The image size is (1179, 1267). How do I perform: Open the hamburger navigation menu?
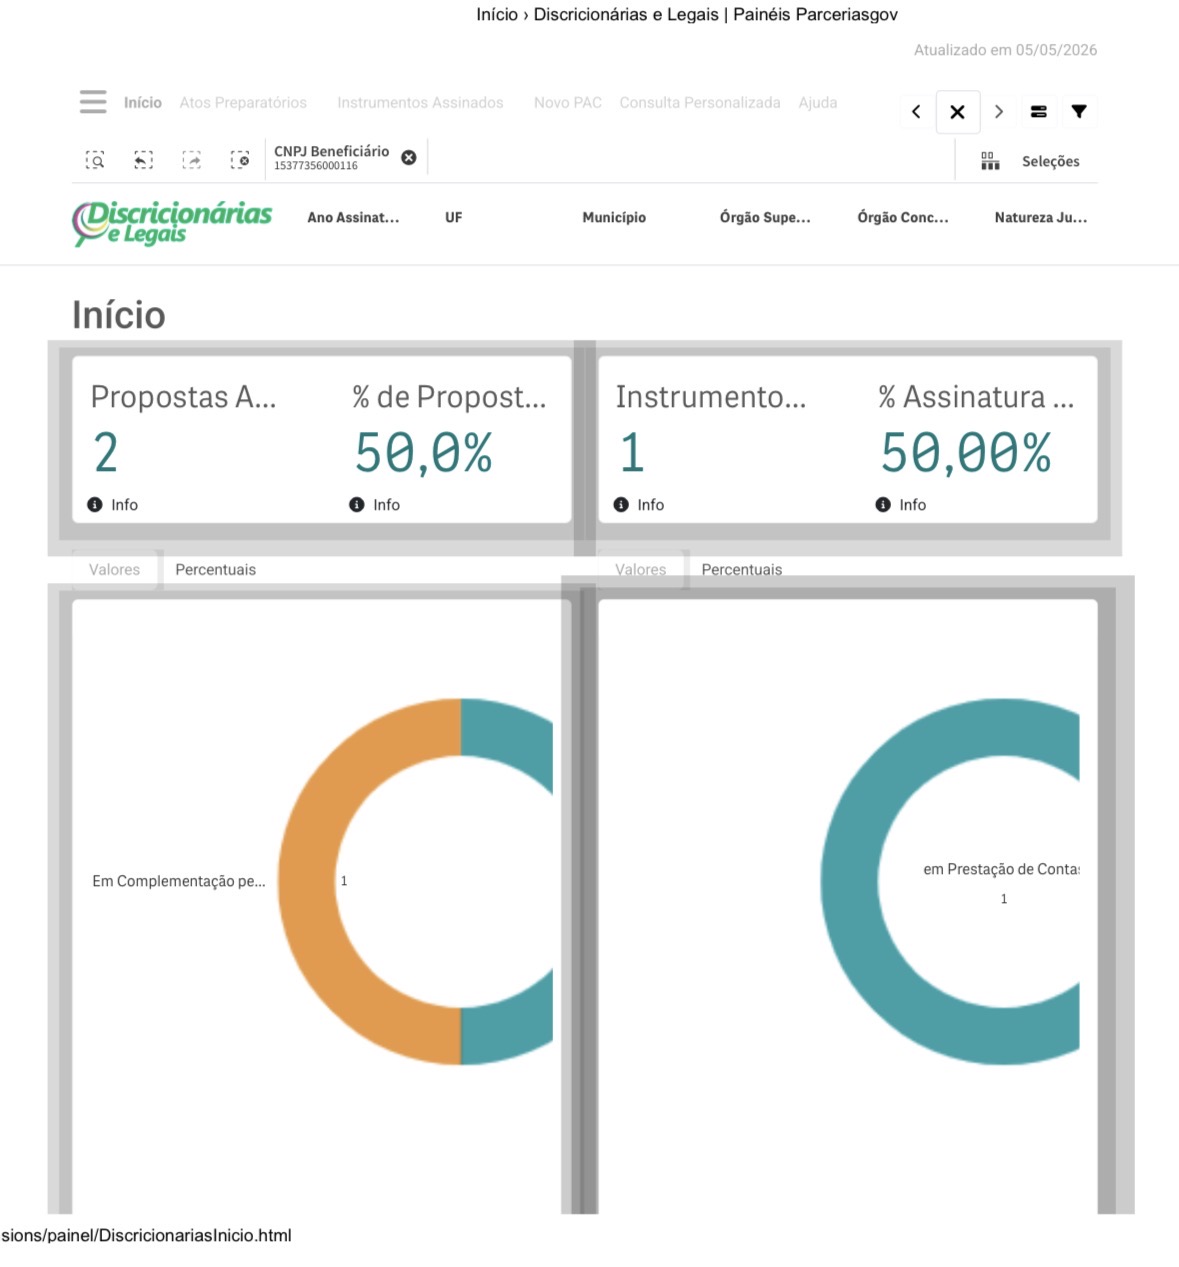point(93,102)
